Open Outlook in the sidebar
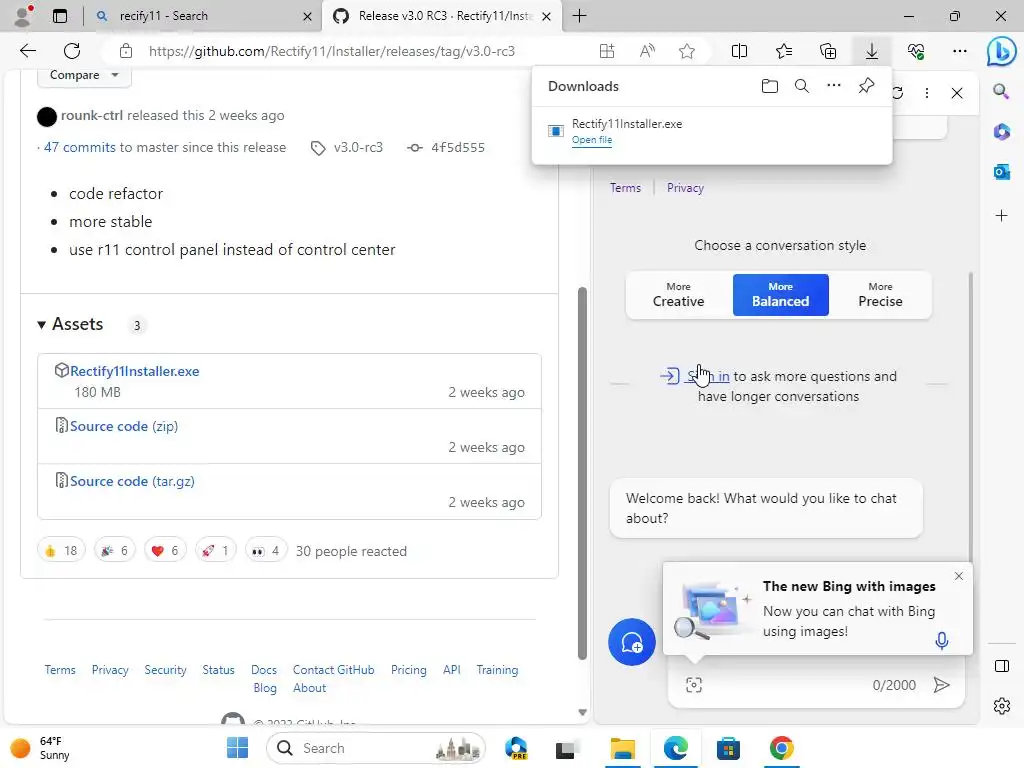The height and width of the screenshot is (768, 1024). tap(1001, 172)
